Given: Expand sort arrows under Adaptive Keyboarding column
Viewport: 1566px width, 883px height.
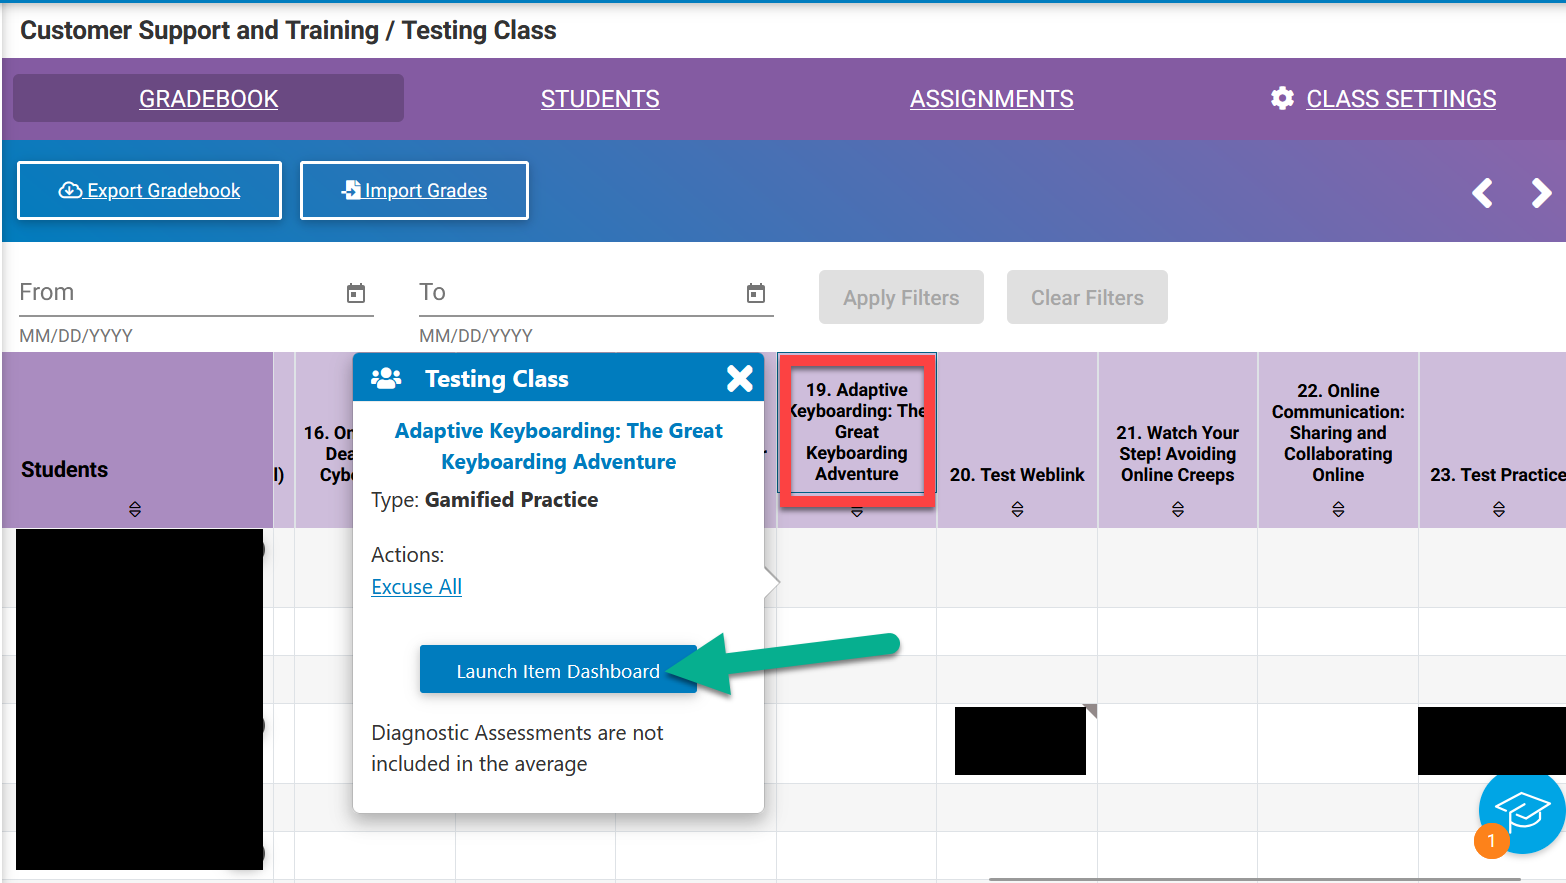Looking at the screenshot, I should click(856, 511).
